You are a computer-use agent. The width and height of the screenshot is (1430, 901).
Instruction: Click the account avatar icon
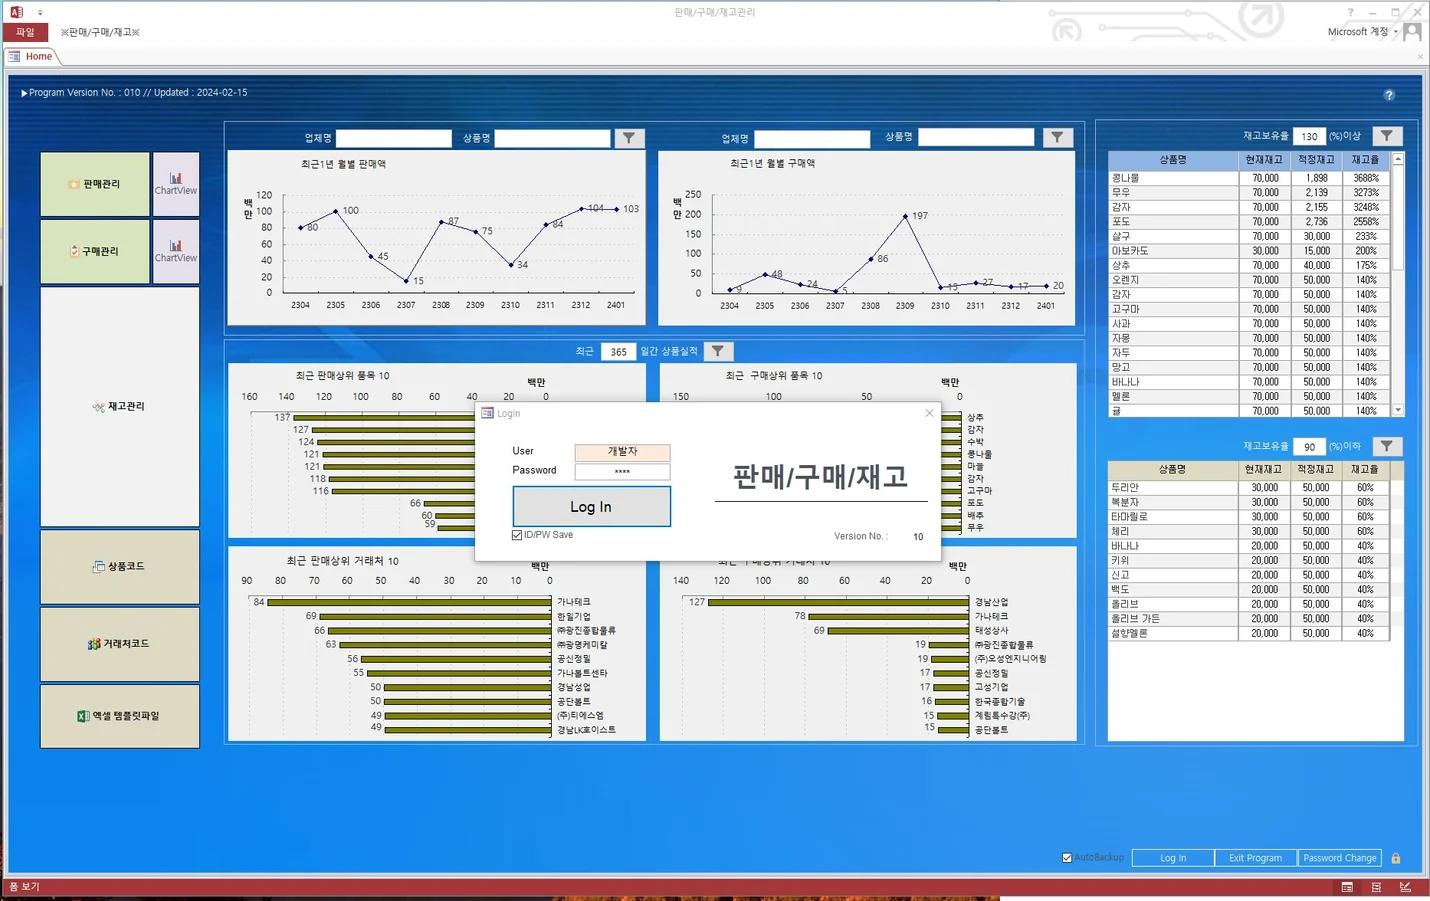(x=1412, y=32)
